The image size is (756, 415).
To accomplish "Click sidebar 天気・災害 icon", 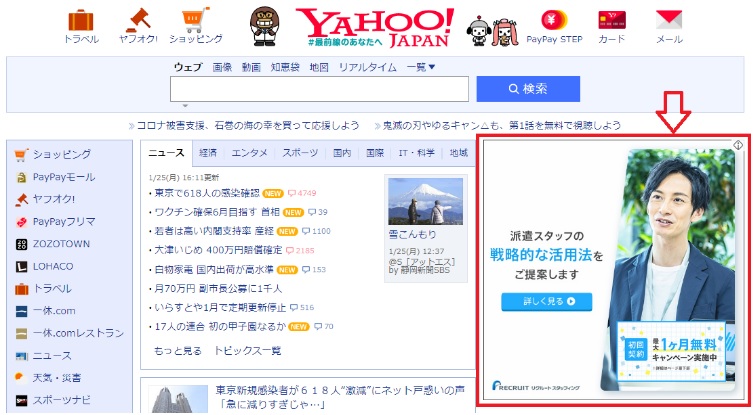I will [x=20, y=377].
